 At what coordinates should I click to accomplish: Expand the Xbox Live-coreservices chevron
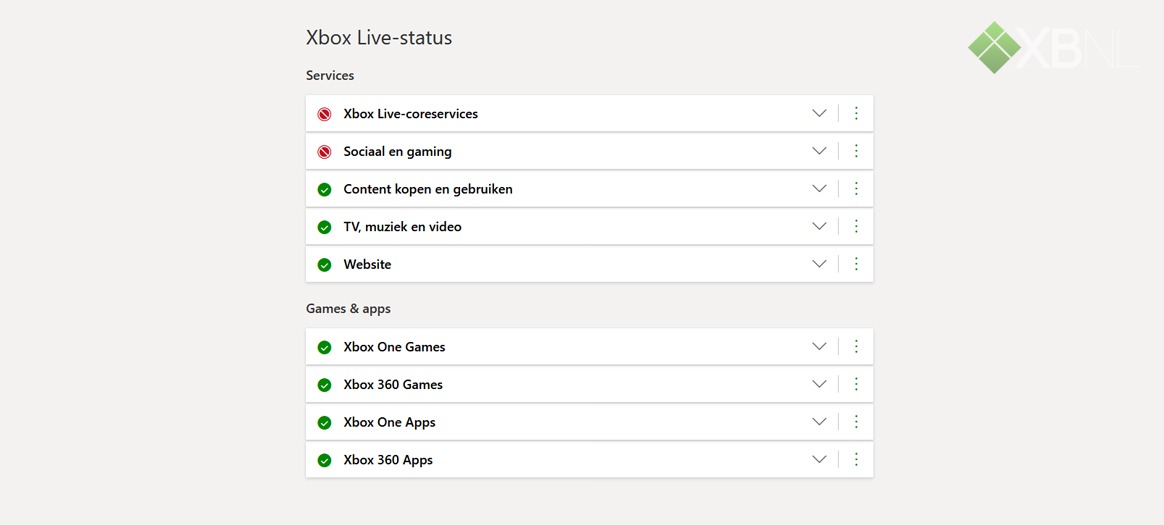(x=820, y=114)
